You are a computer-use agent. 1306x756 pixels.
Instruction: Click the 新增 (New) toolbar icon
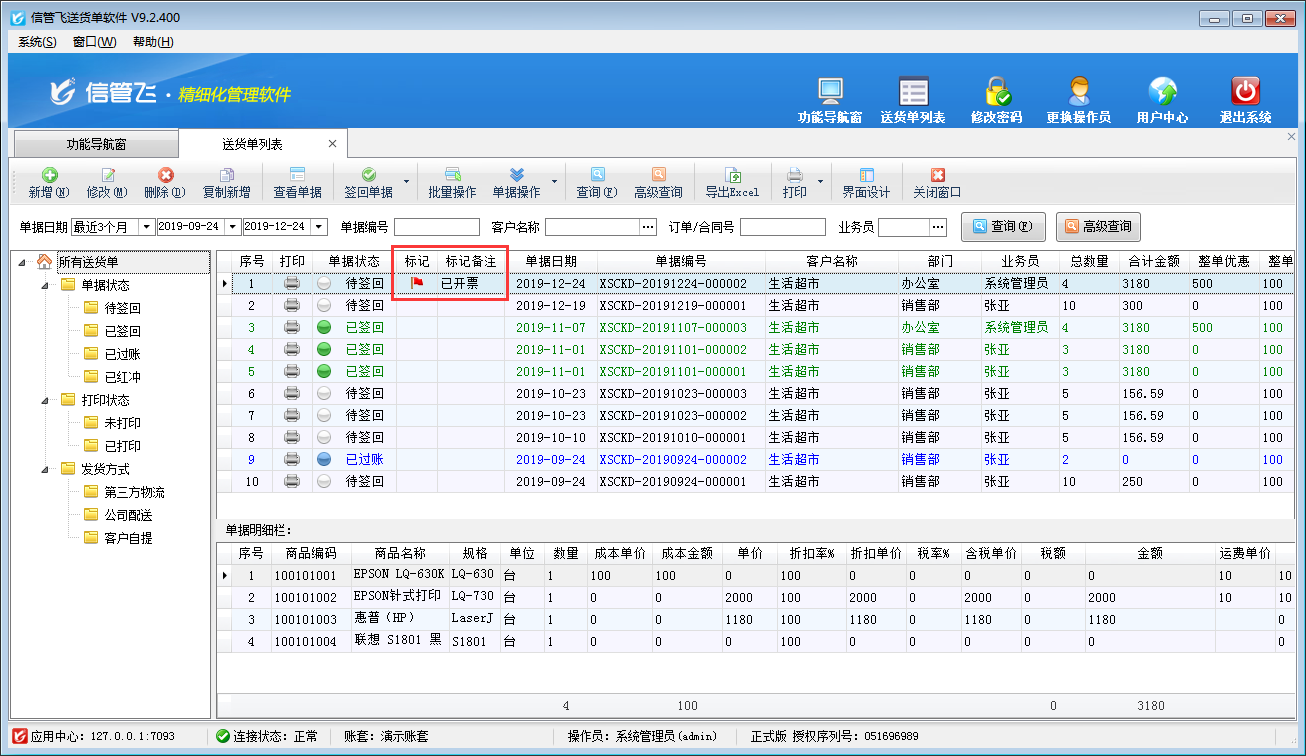49,176
